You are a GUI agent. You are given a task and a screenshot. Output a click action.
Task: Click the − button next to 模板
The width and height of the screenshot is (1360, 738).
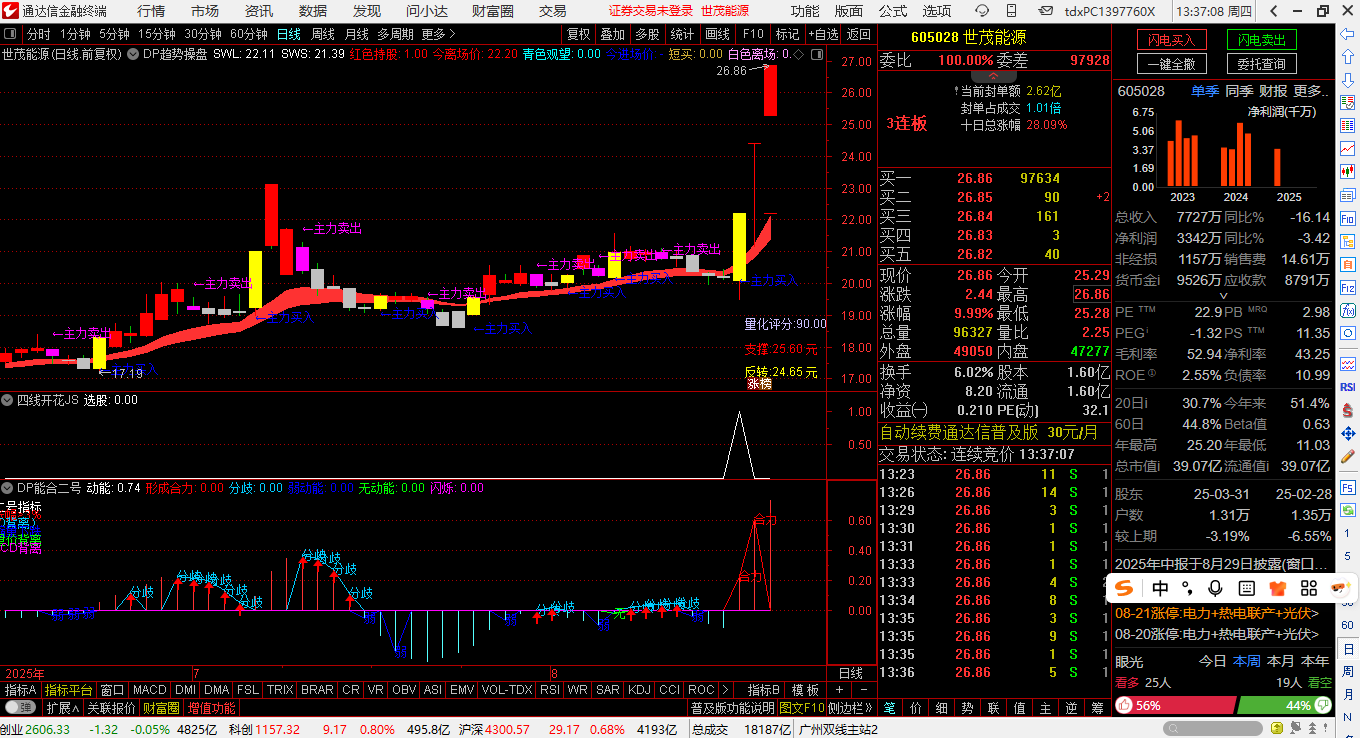[x=864, y=690]
